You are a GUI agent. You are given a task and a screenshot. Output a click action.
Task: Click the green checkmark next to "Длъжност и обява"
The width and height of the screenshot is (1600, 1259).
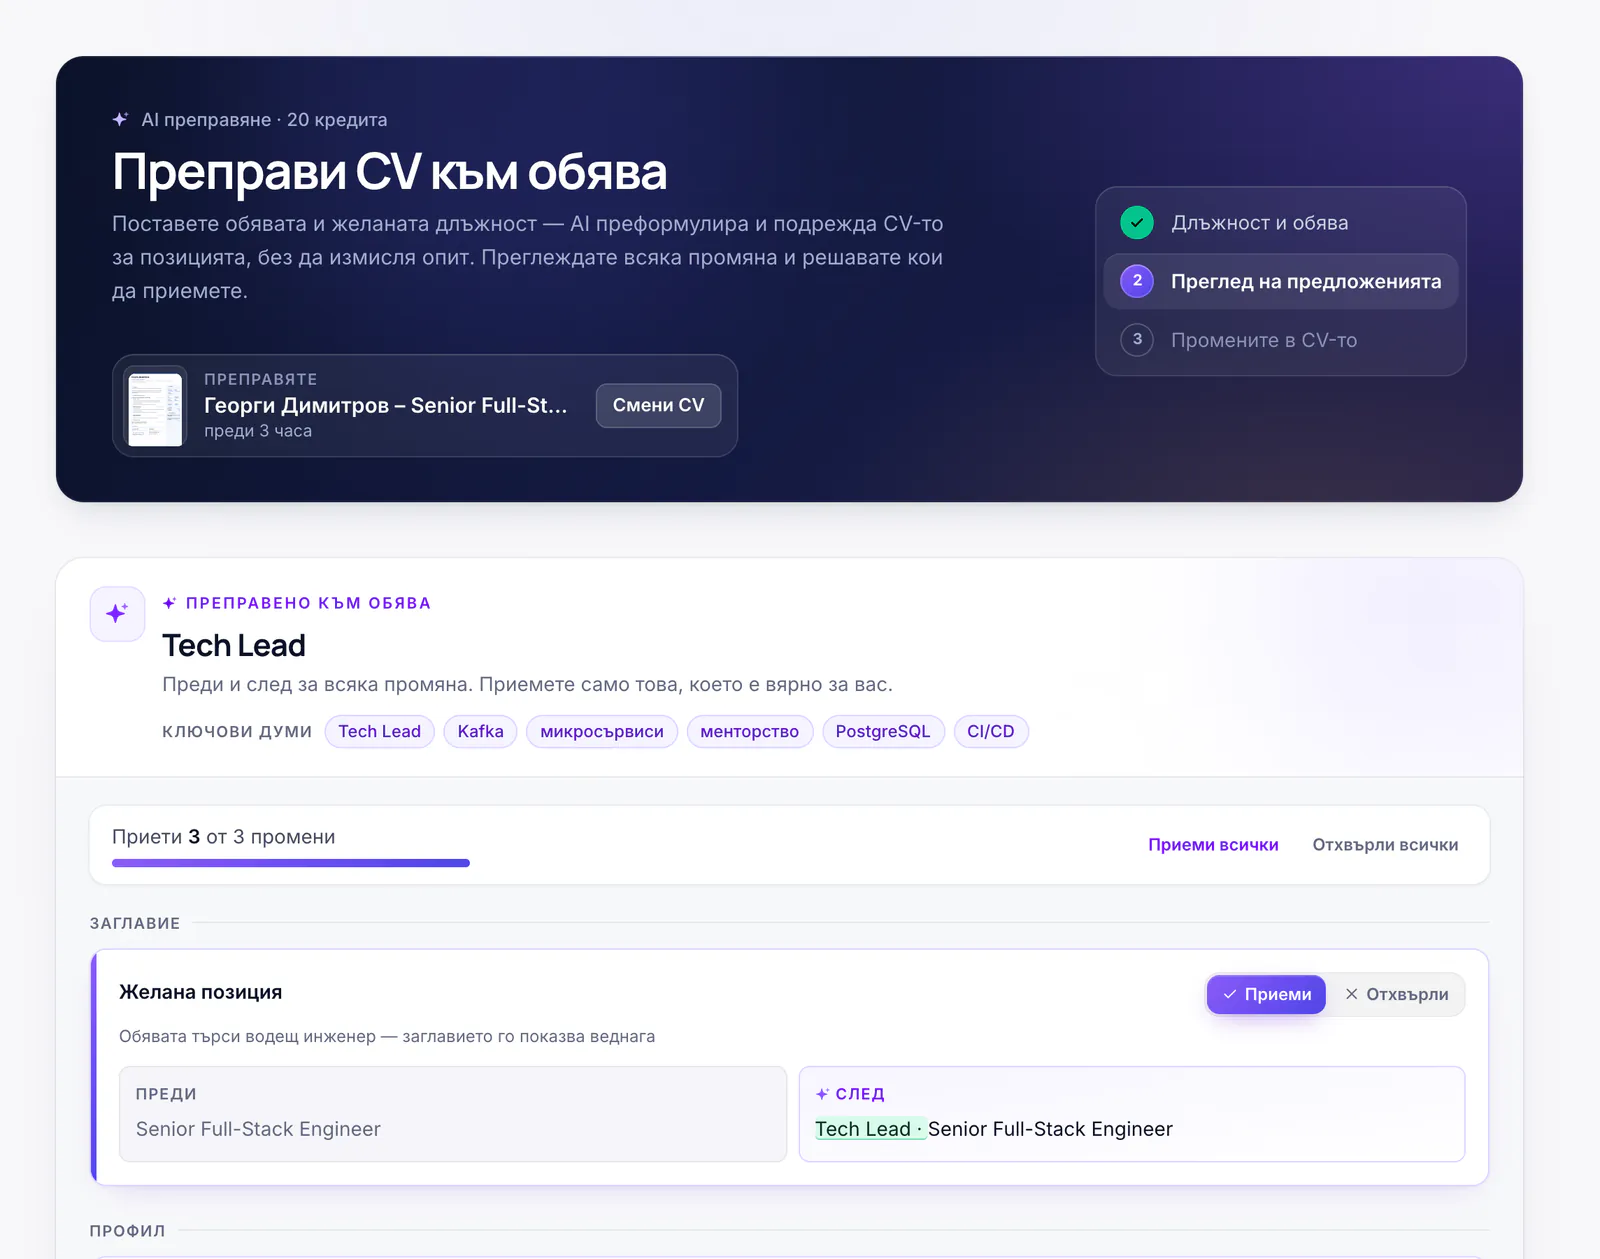click(x=1137, y=223)
